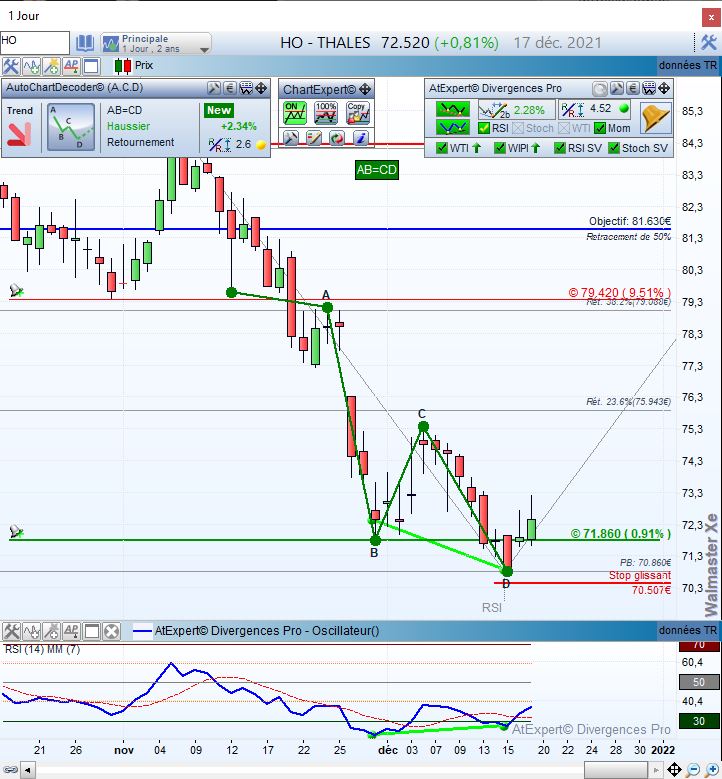Toggle the bullish divergence bottom green button

pos(453,128)
